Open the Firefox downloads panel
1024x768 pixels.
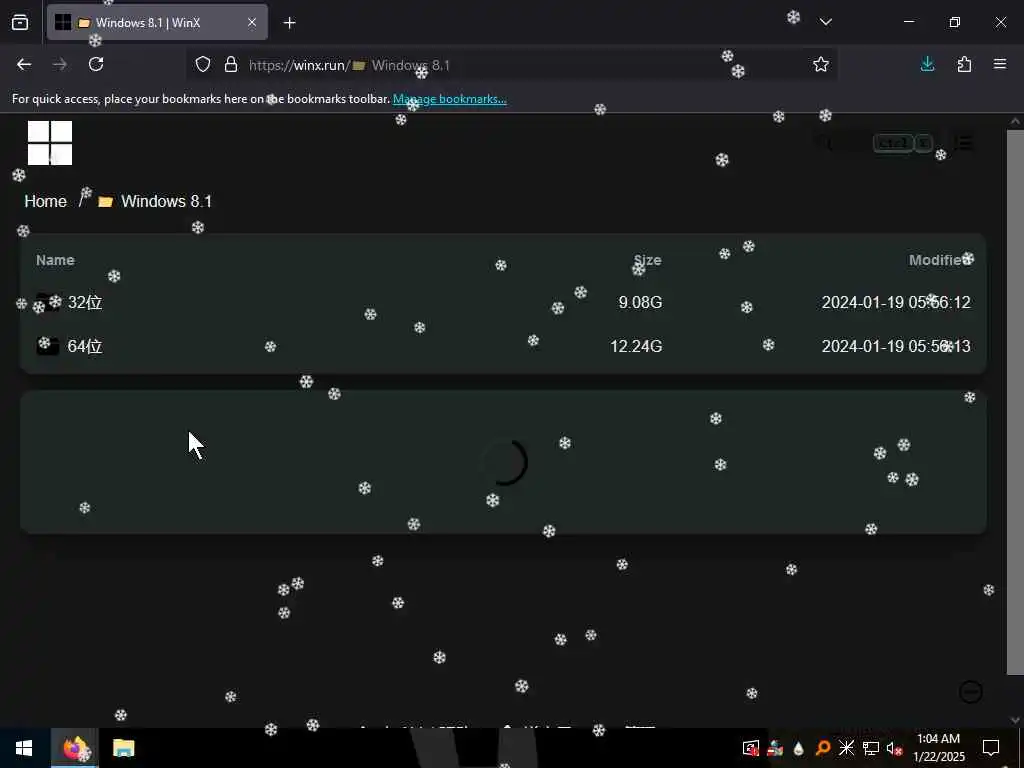click(927, 64)
